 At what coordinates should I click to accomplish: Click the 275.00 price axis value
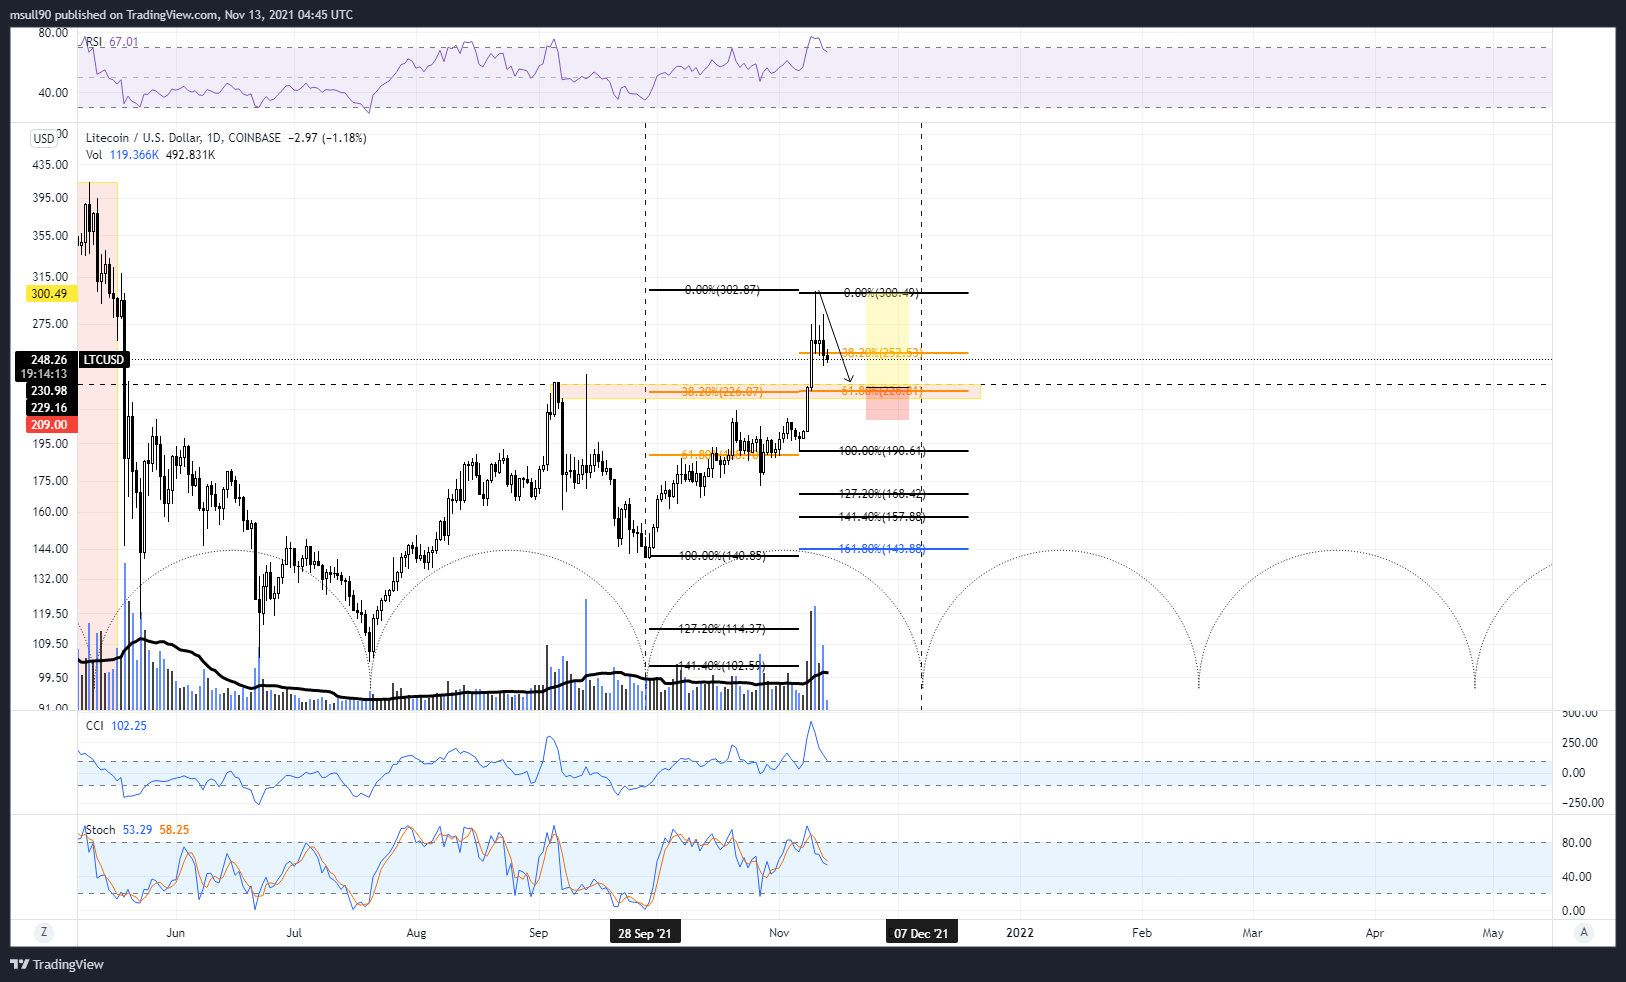[x=50, y=324]
